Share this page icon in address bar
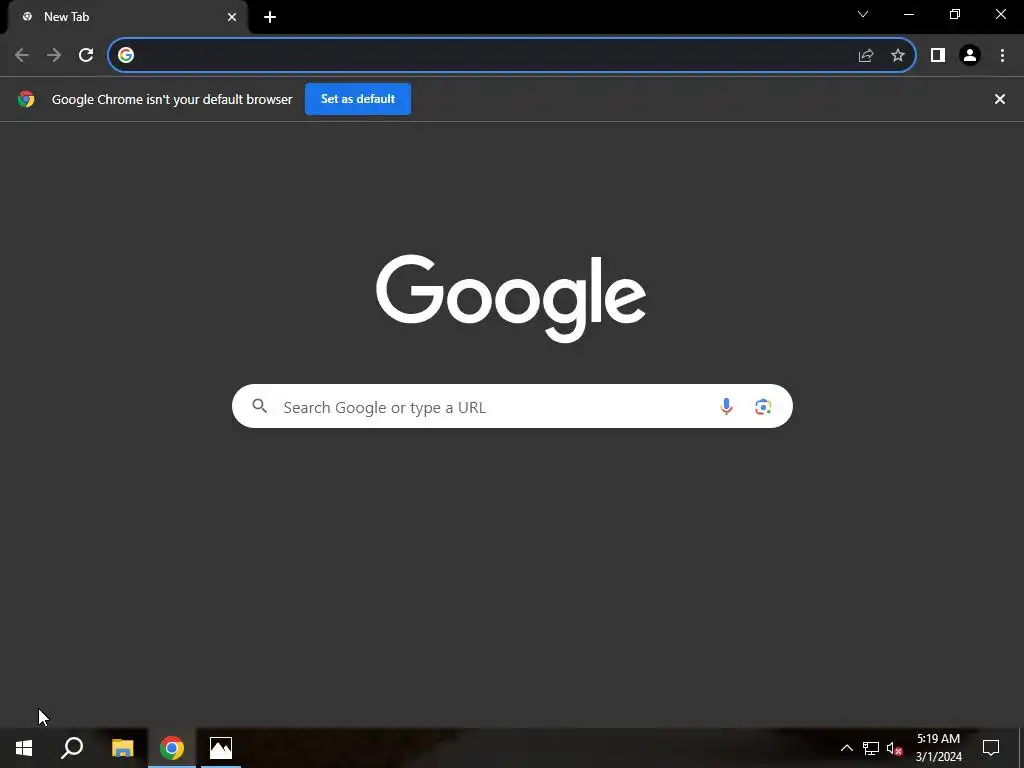Image resolution: width=1024 pixels, height=768 pixels. click(x=866, y=56)
